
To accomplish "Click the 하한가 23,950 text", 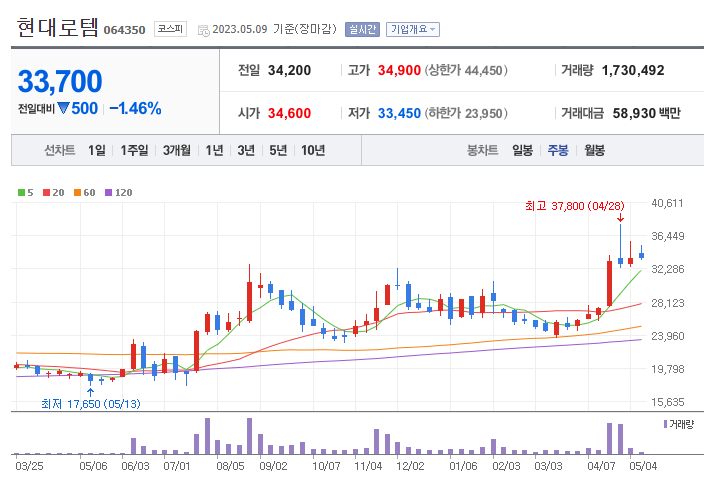I will point(466,113).
